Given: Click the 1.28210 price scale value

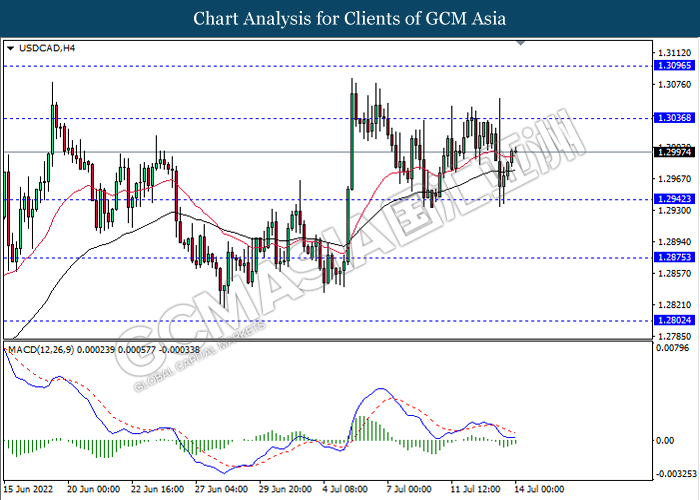Looking at the screenshot, I should pyautogui.click(x=675, y=305).
